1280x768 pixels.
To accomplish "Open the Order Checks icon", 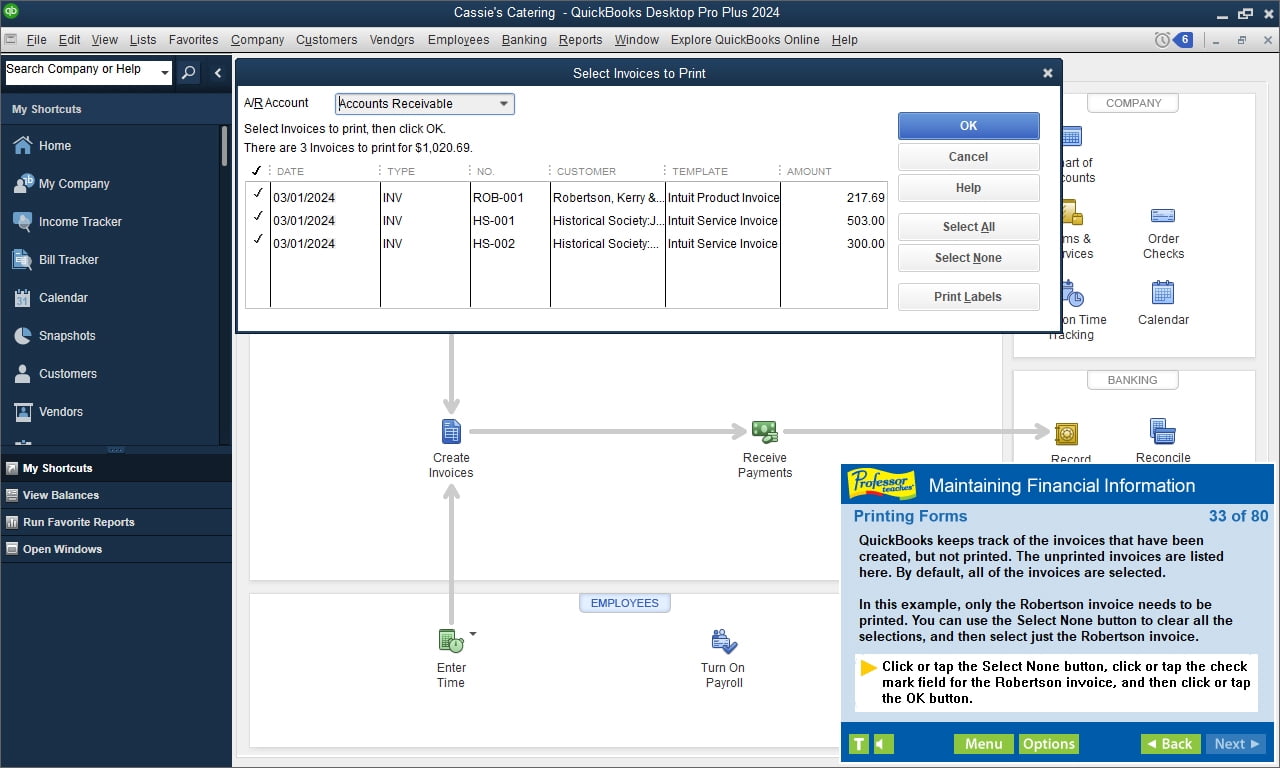I will click(1163, 215).
